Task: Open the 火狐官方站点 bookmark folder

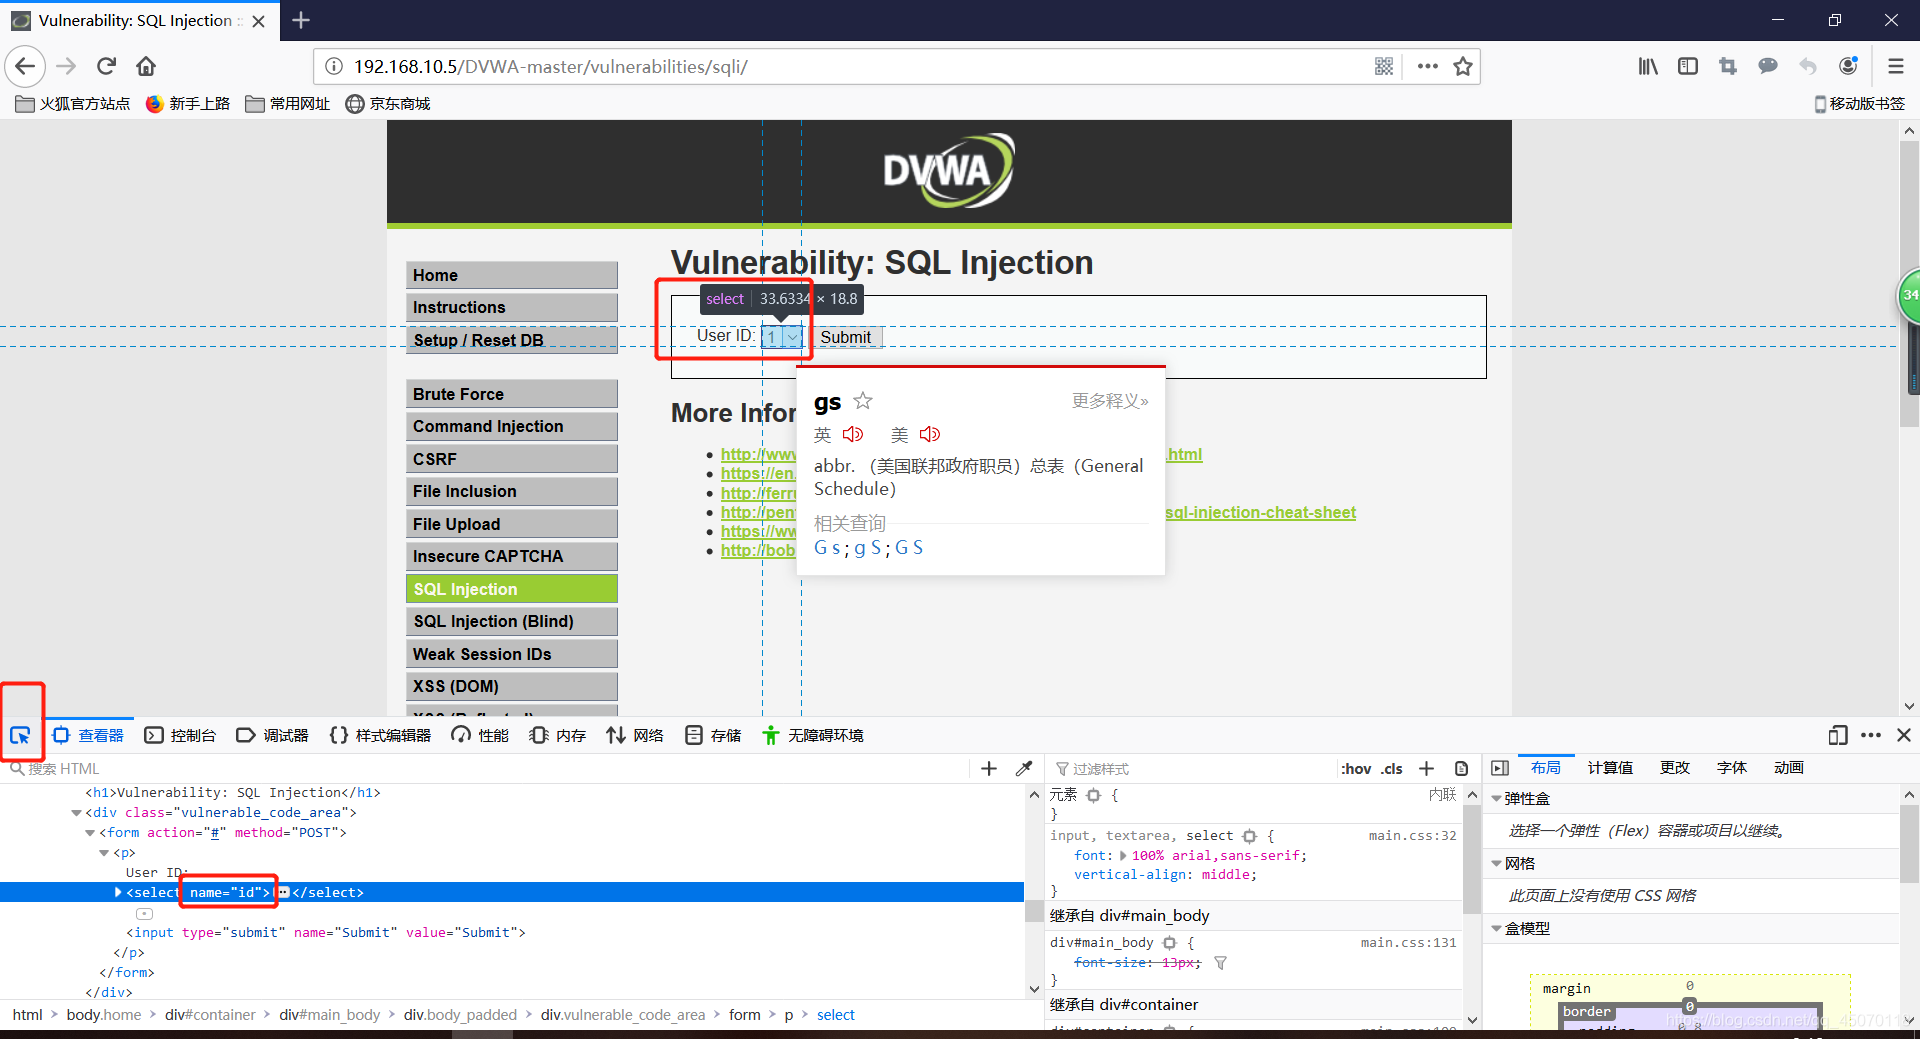Action: tap(73, 104)
